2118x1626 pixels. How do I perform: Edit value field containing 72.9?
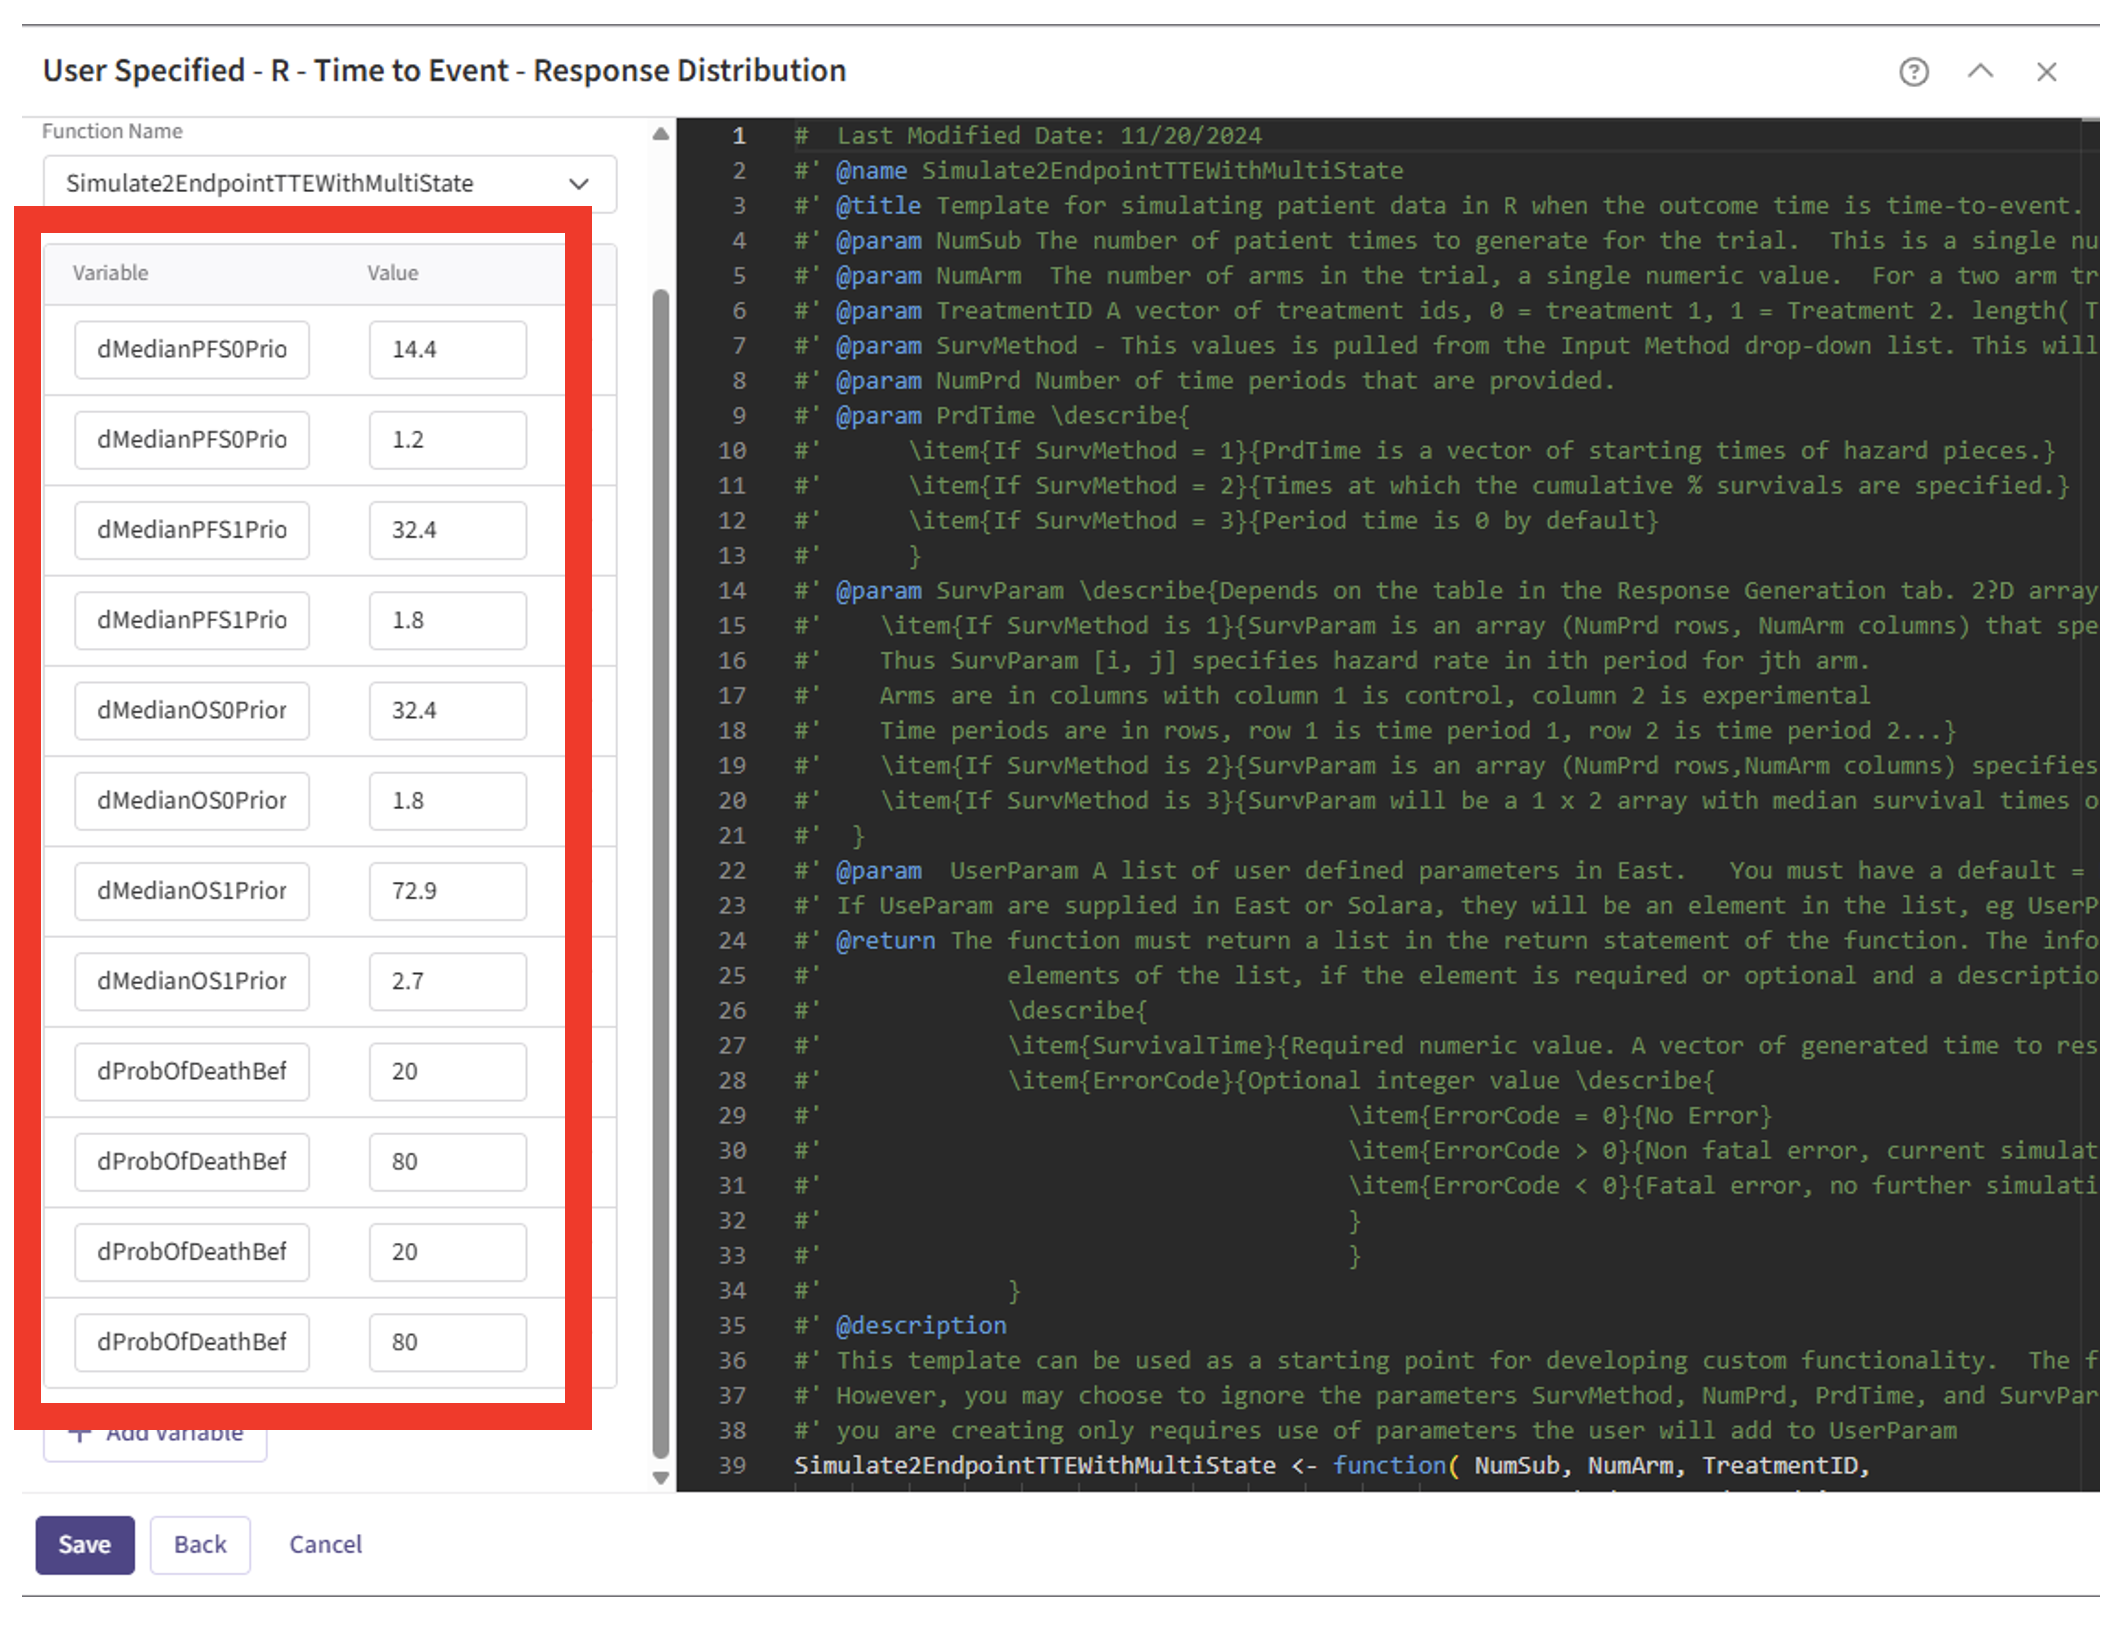(x=447, y=890)
